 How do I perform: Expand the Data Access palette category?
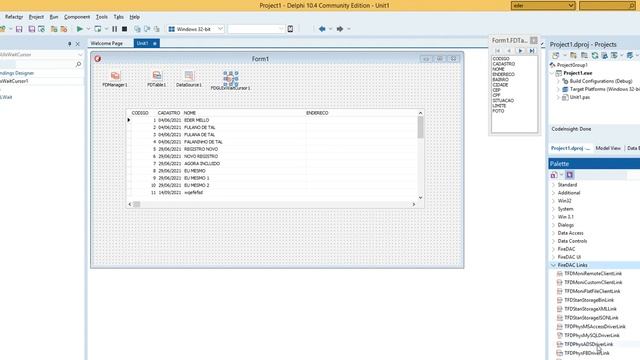point(553,233)
